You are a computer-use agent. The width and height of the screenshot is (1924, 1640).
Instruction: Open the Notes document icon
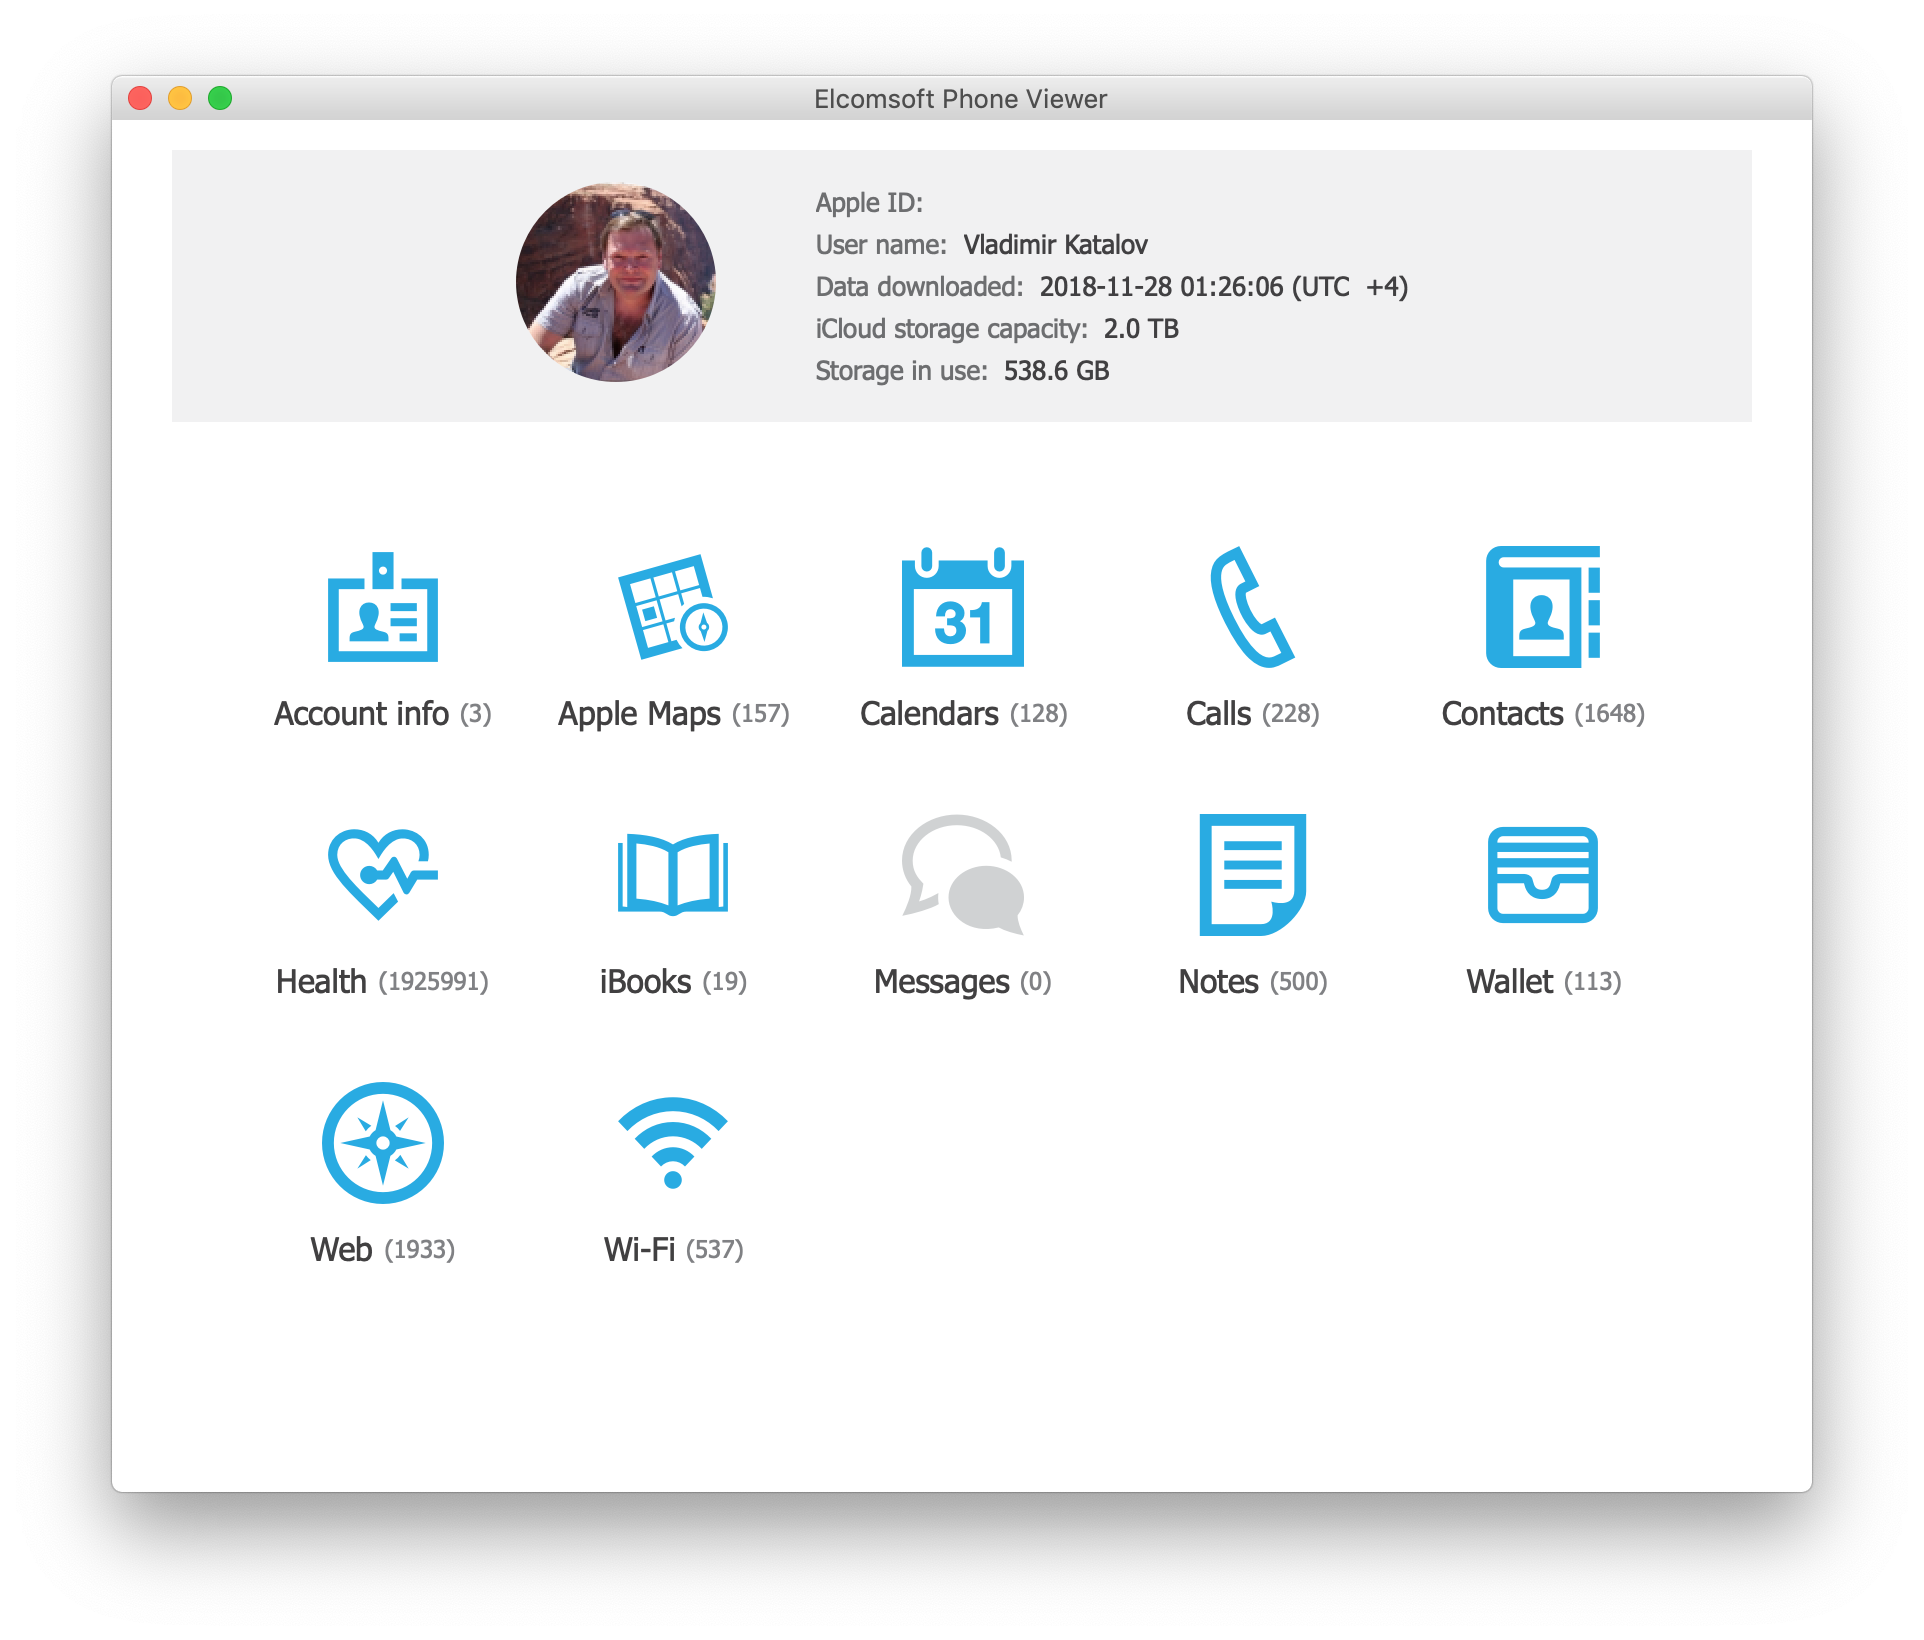(x=1252, y=874)
